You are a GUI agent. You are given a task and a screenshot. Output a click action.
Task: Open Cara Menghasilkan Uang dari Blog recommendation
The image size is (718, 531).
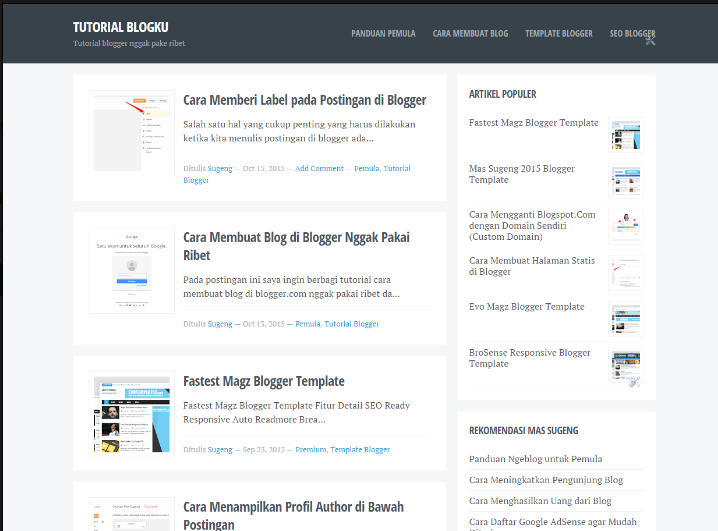click(540, 501)
